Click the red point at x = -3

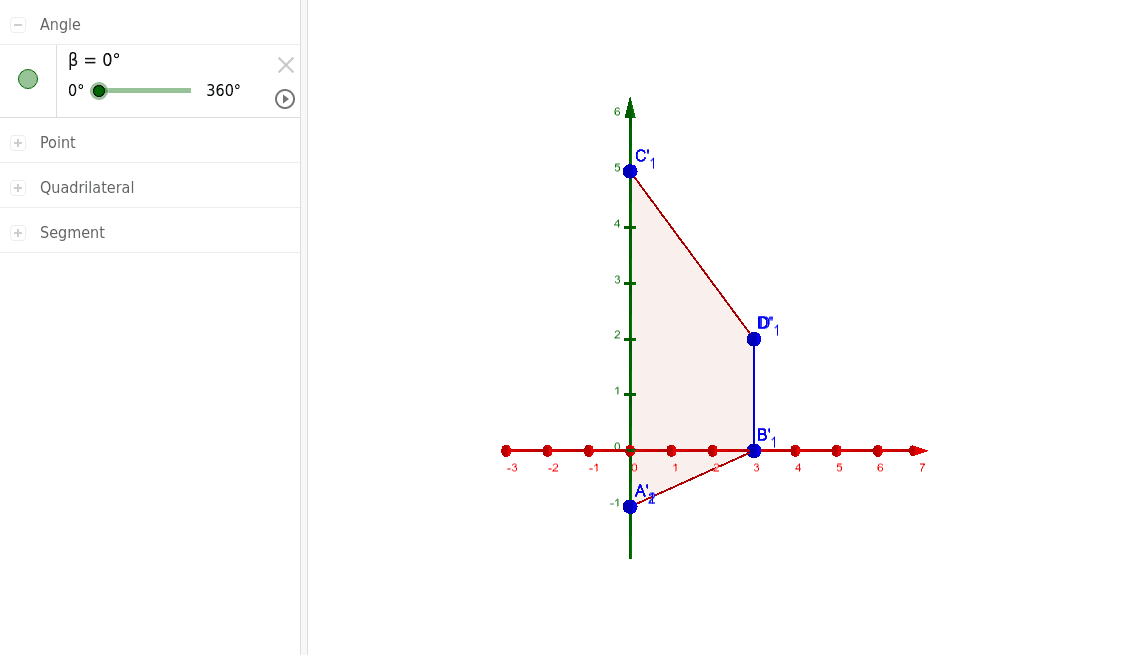pyautogui.click(x=506, y=451)
